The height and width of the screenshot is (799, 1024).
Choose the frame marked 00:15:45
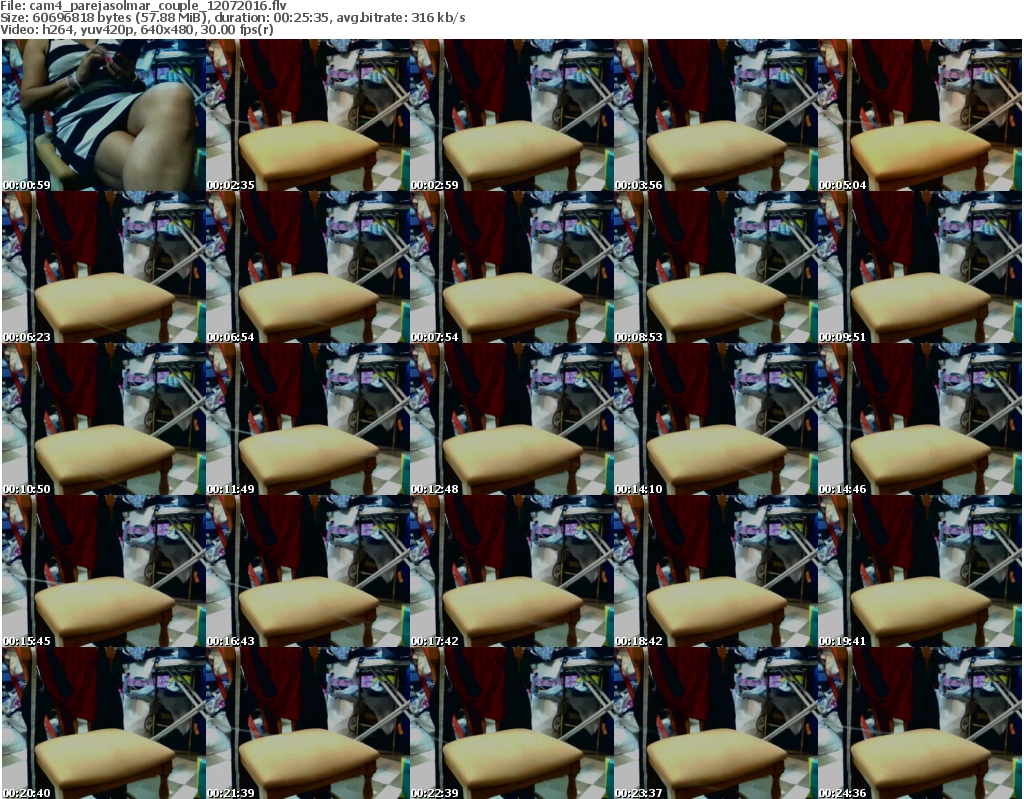[103, 571]
